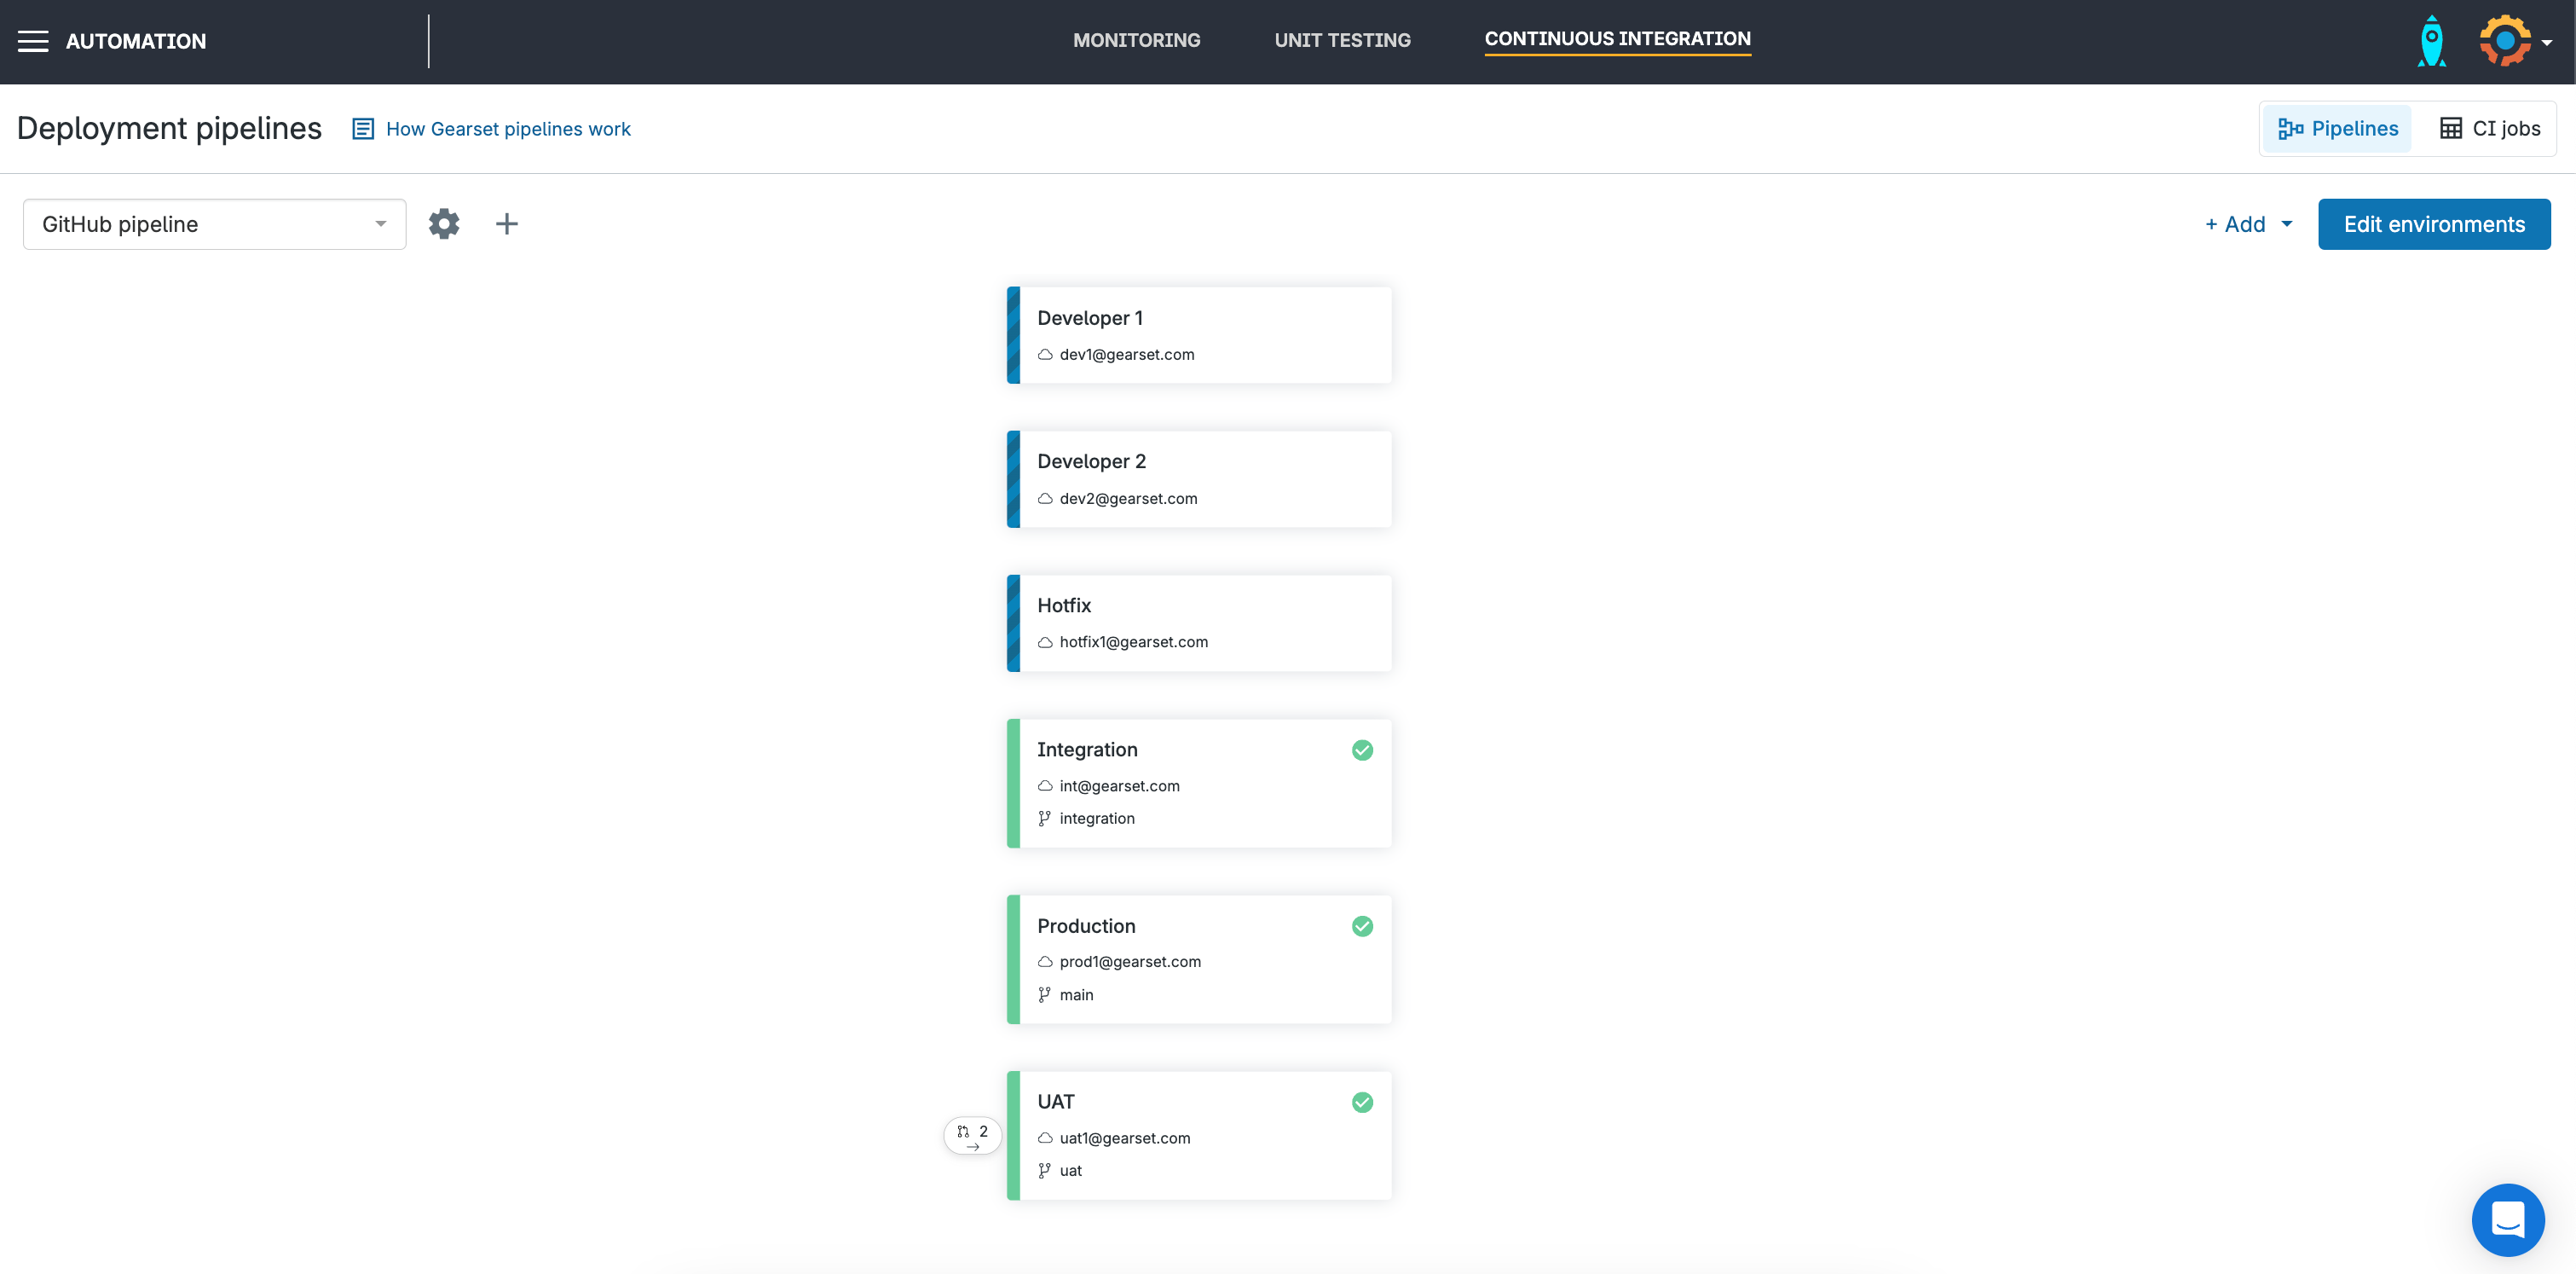Image resolution: width=2576 pixels, height=1274 pixels.
Task: Click the Production green checkmark status
Action: [1362, 926]
